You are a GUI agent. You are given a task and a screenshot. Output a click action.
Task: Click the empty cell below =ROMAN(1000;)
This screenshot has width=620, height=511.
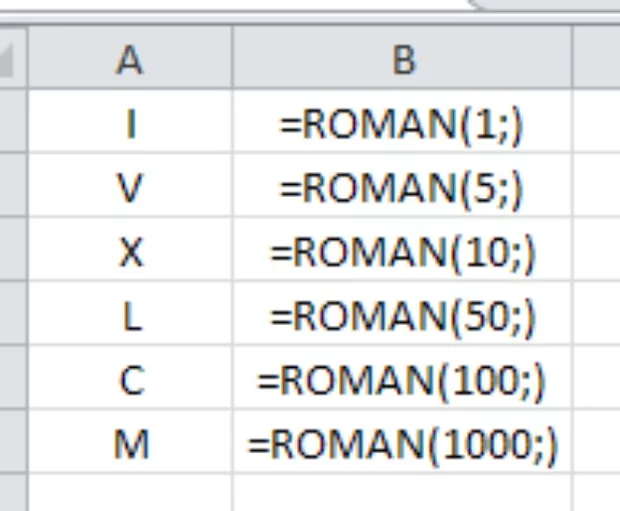point(402,493)
